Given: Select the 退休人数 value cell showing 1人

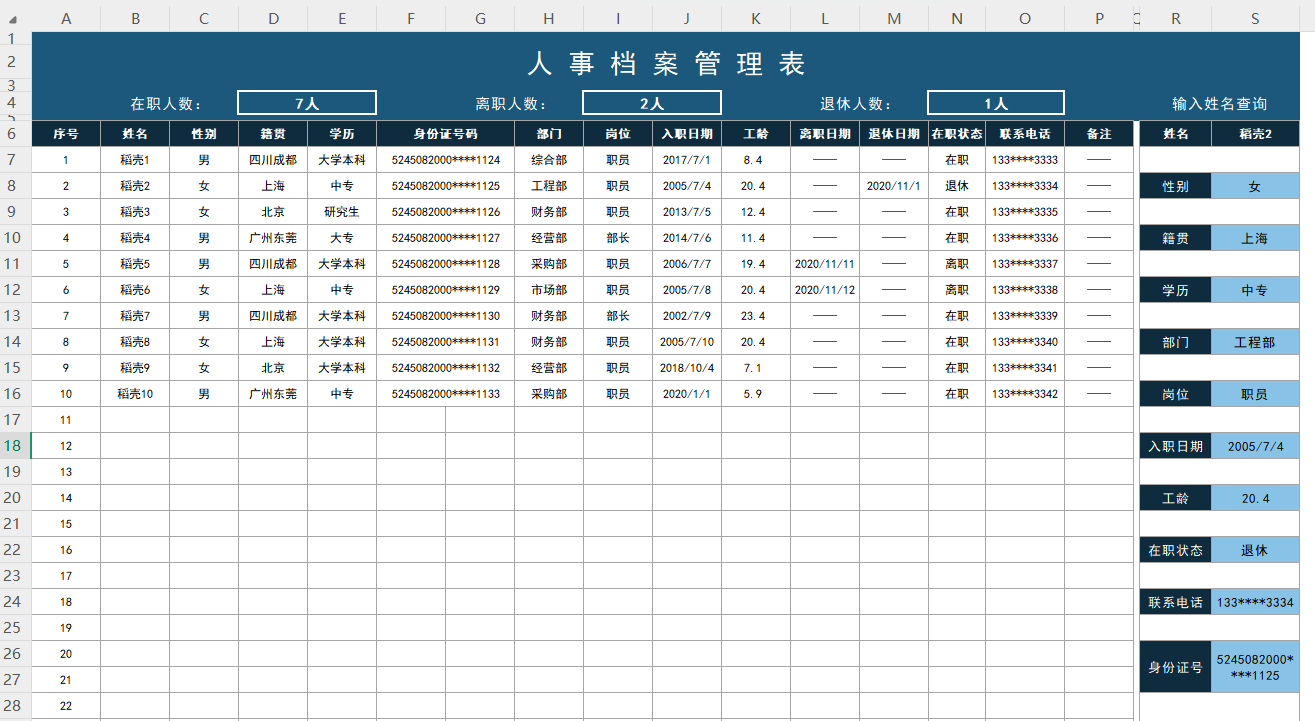Looking at the screenshot, I should [995, 102].
